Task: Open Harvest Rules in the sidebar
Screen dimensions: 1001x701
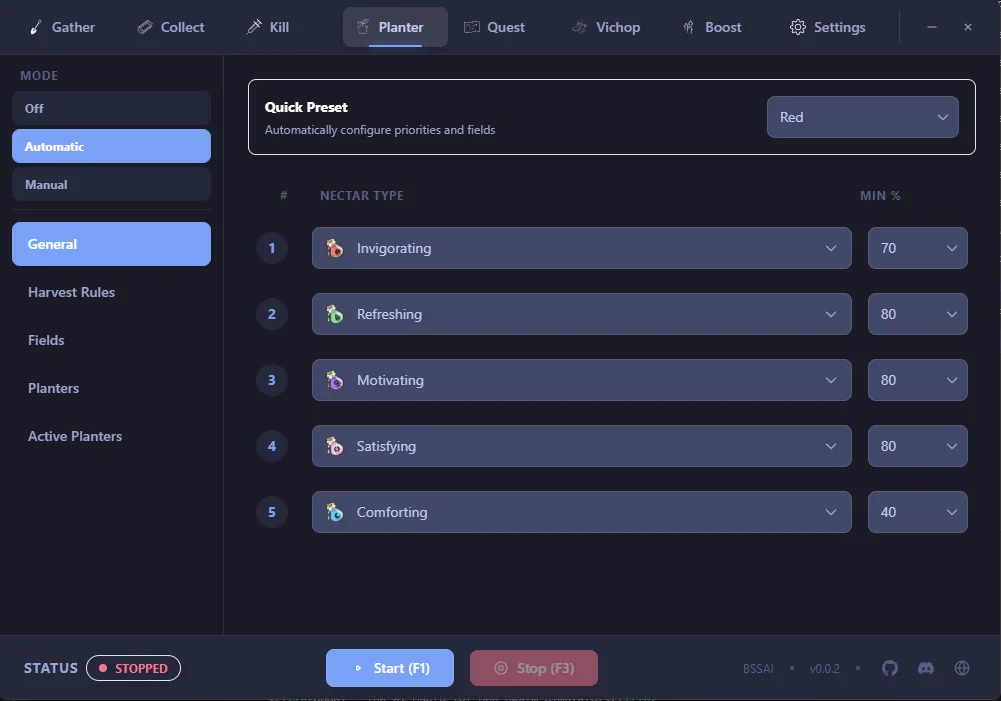Action: tap(71, 292)
